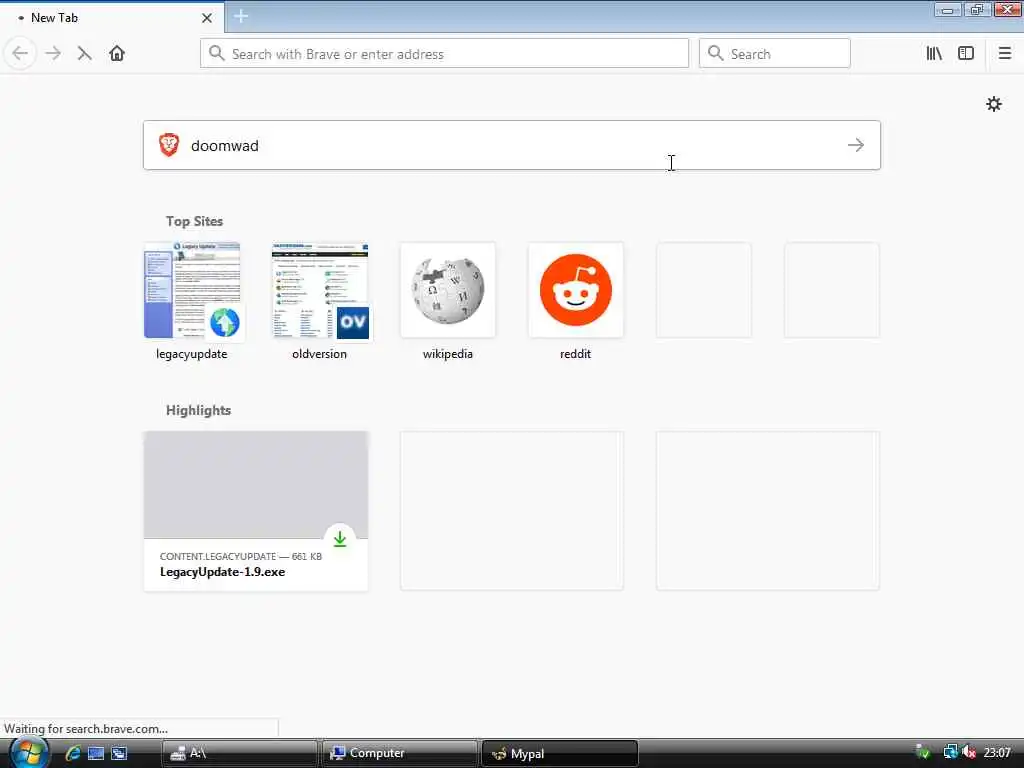This screenshot has height=768, width=1024.
Task: Go forward using the browser forward arrow
Action: (x=53, y=54)
